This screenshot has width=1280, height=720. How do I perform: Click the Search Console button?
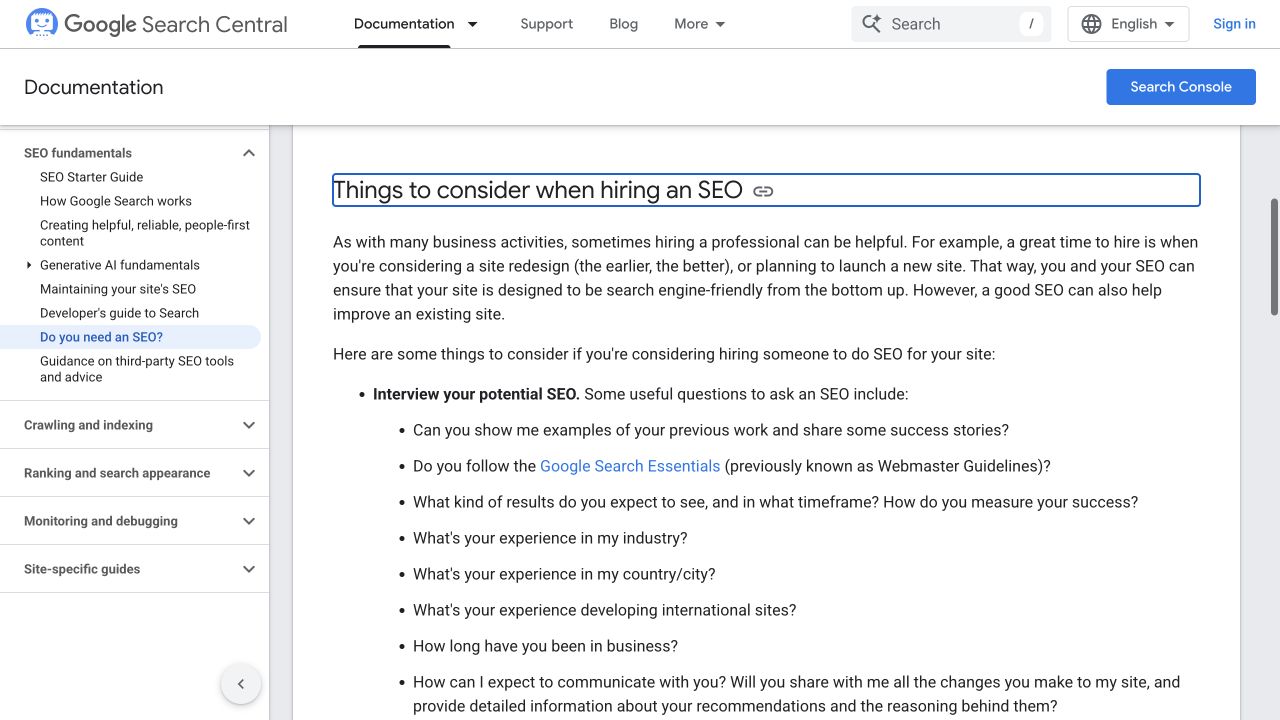pyautogui.click(x=1181, y=87)
